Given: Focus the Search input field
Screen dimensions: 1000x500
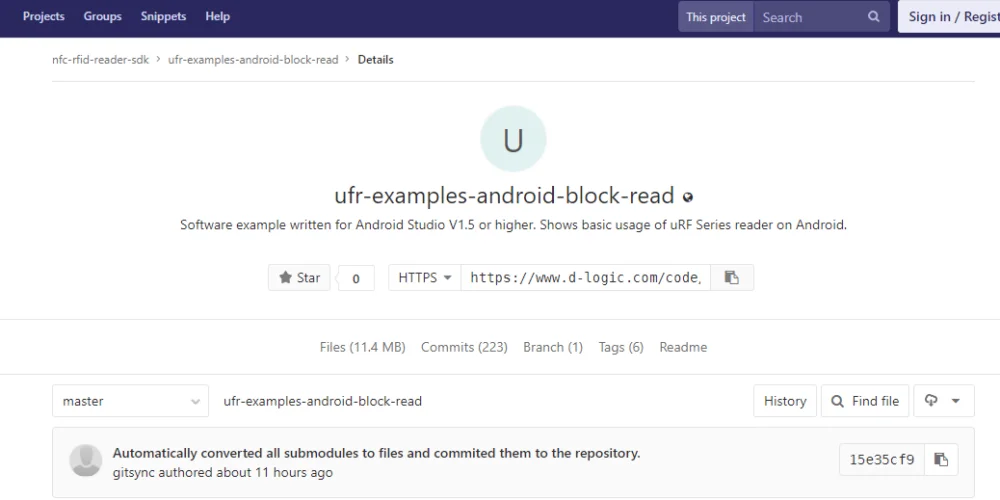Looking at the screenshot, I should point(810,17).
